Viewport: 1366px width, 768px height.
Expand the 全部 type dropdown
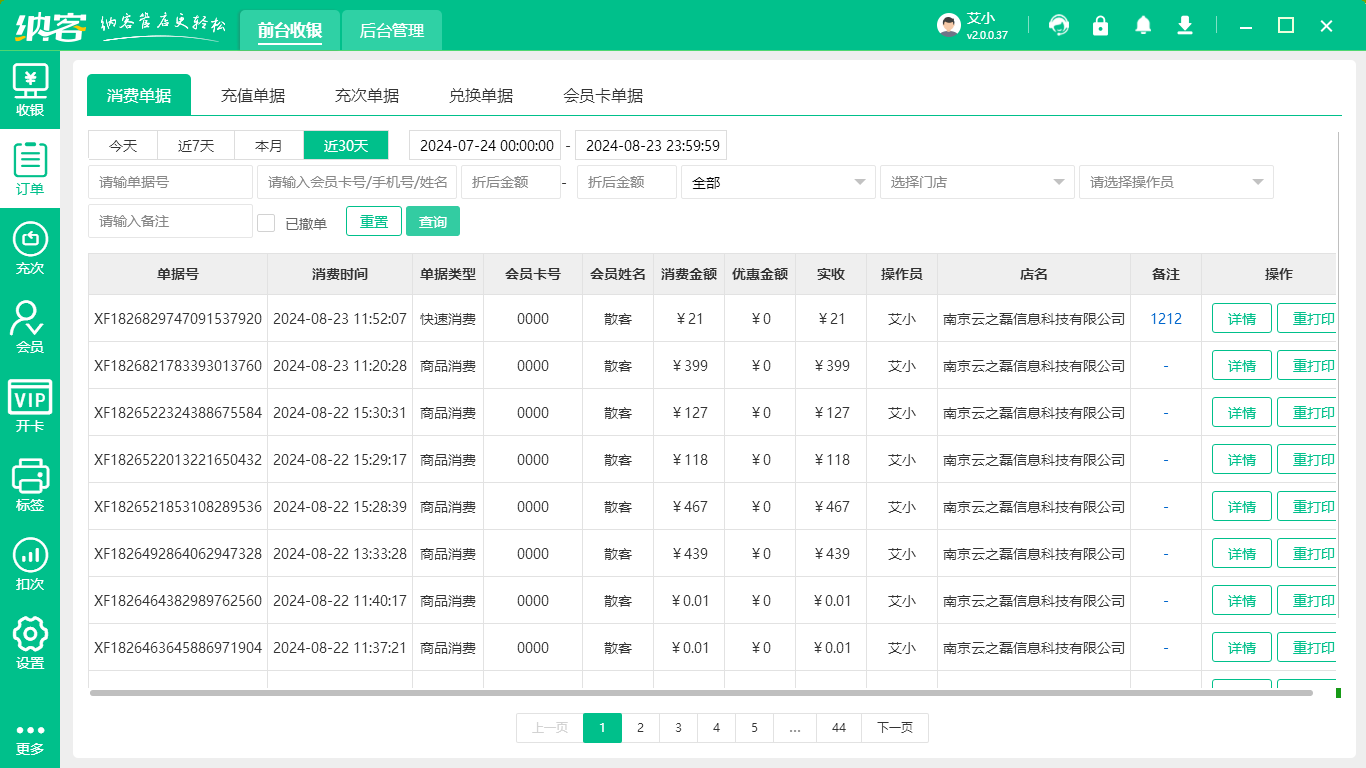click(778, 182)
